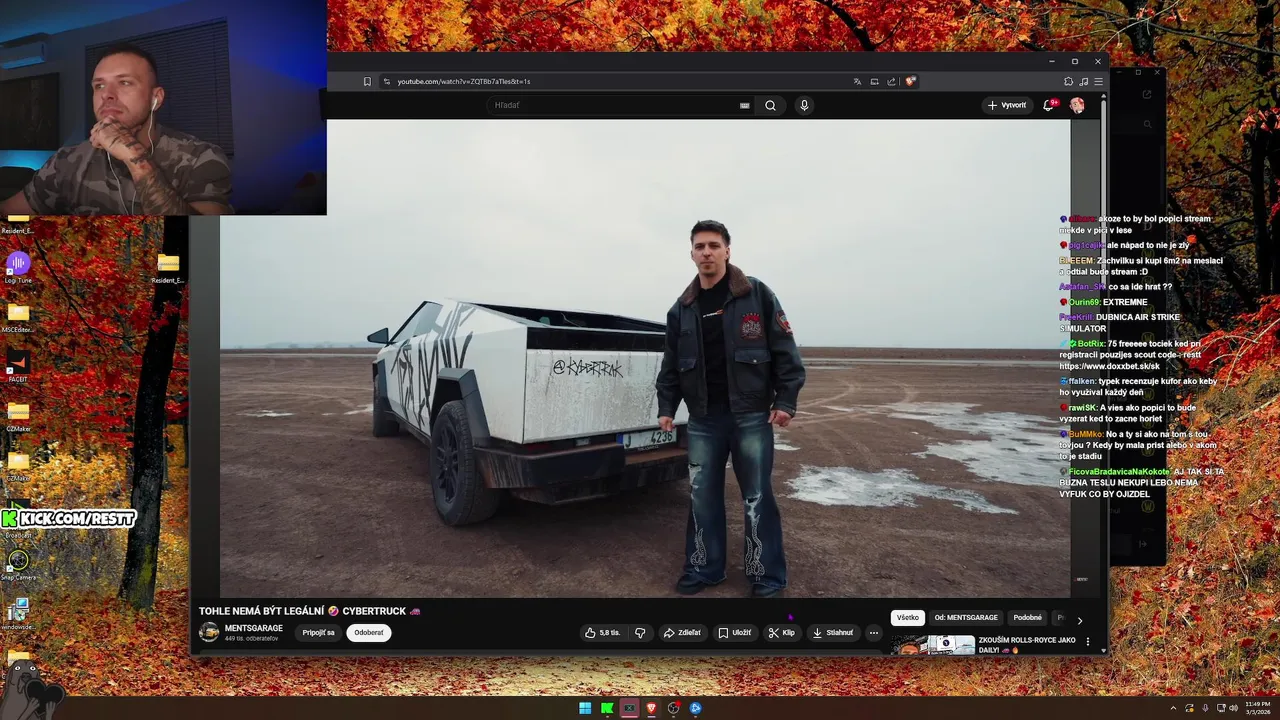The width and height of the screenshot is (1280, 720).
Task: Click the youtube.com address bar URL
Action: (x=464, y=81)
